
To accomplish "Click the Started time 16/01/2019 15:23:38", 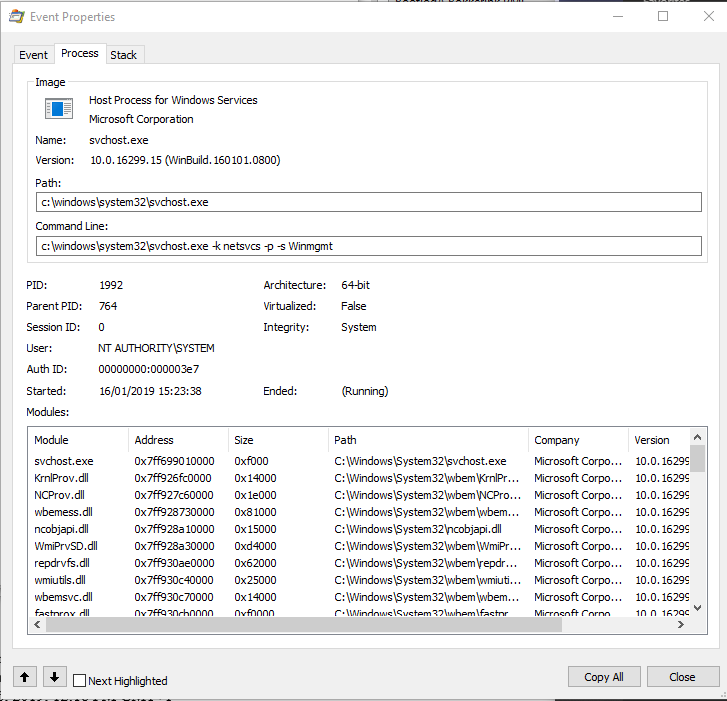I will [x=150, y=391].
